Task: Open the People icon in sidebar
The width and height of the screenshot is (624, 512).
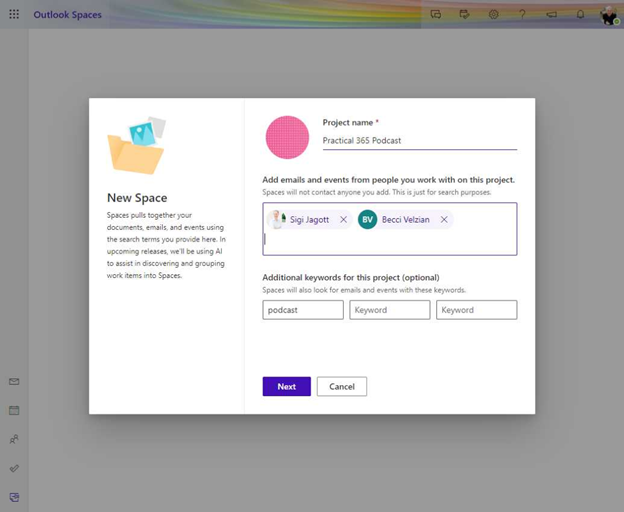Action: point(14,439)
